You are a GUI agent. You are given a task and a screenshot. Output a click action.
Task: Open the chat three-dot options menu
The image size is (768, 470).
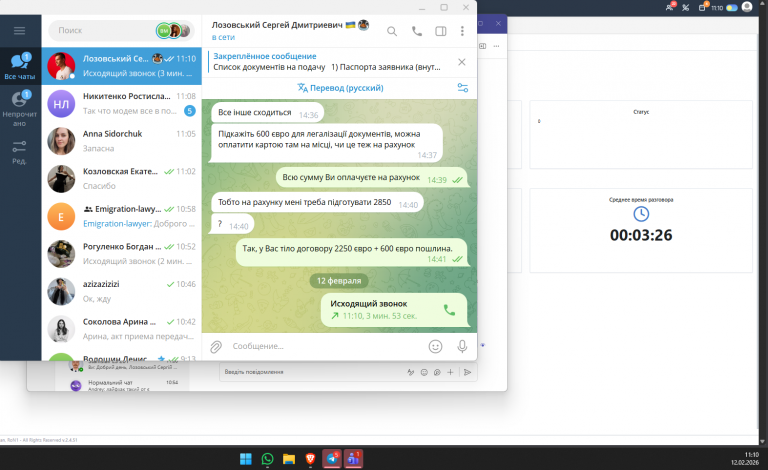[x=462, y=31]
